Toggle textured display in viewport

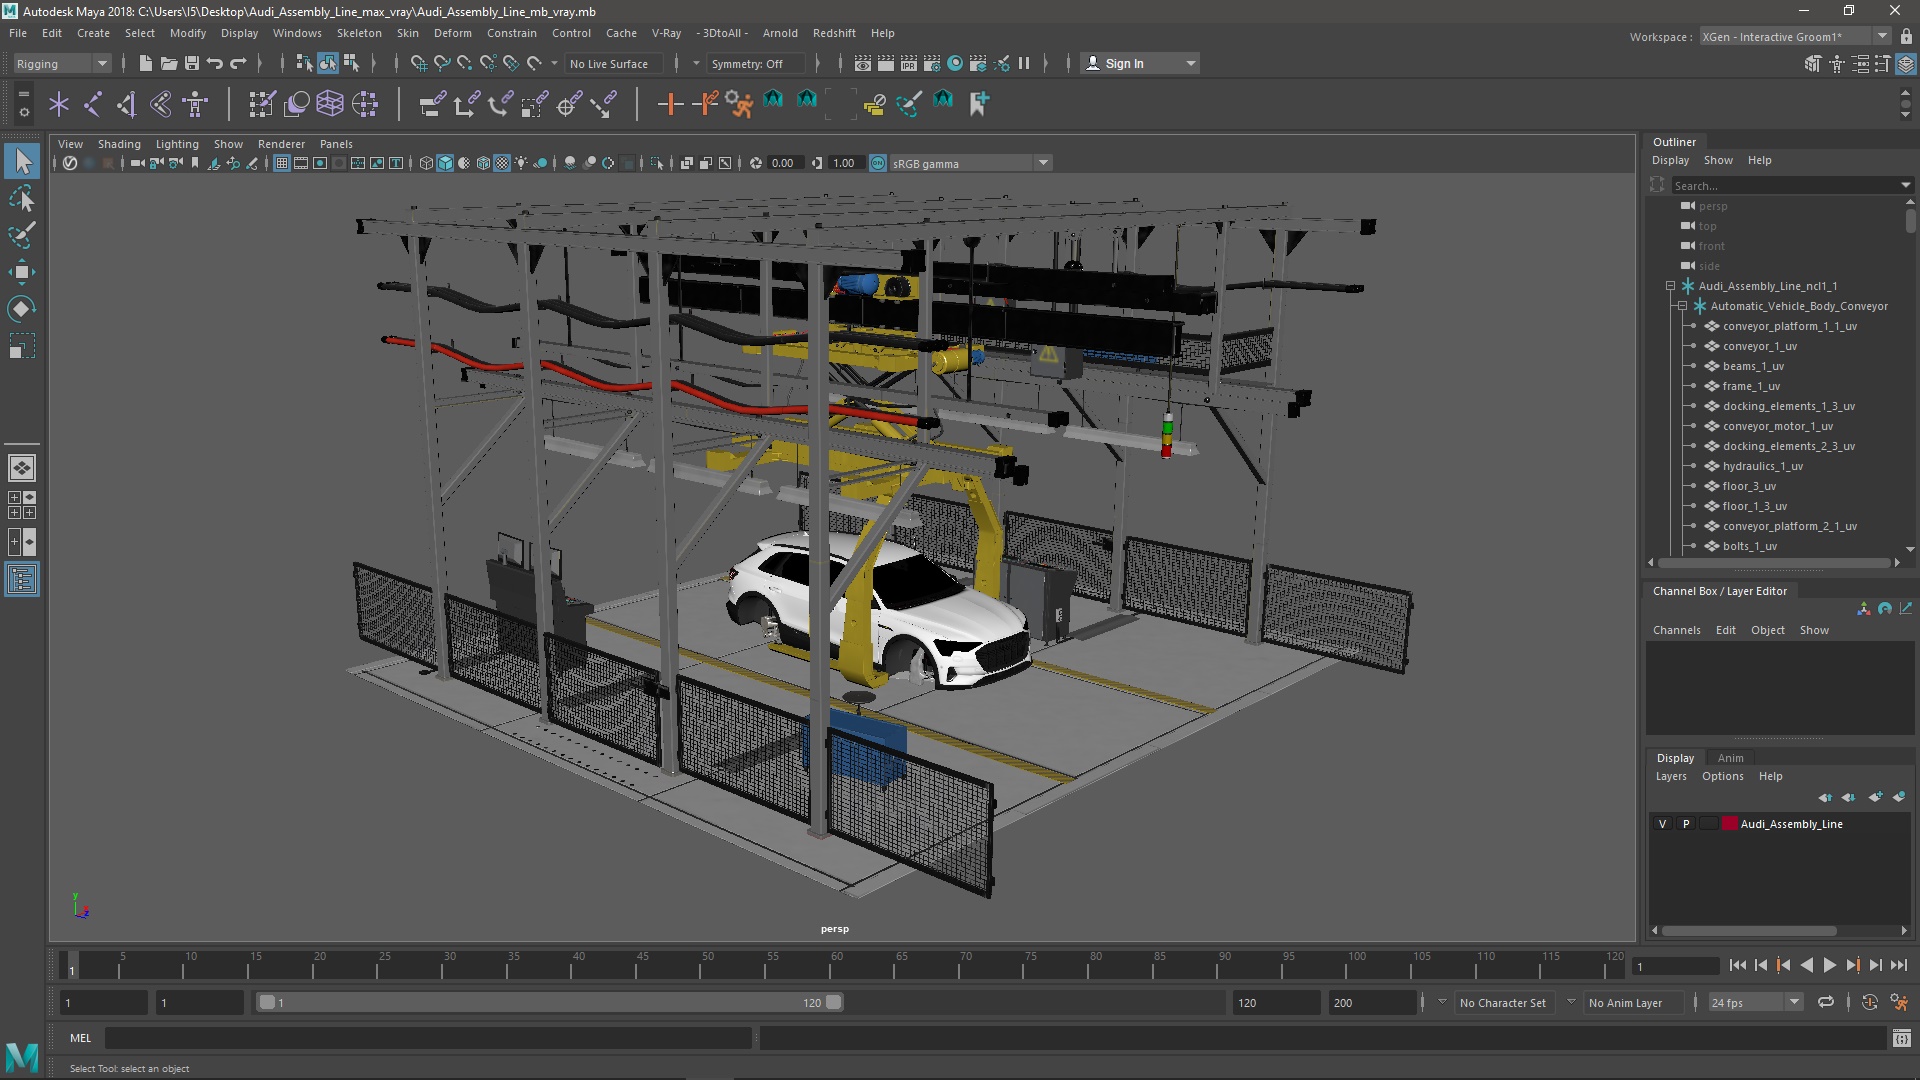click(502, 163)
